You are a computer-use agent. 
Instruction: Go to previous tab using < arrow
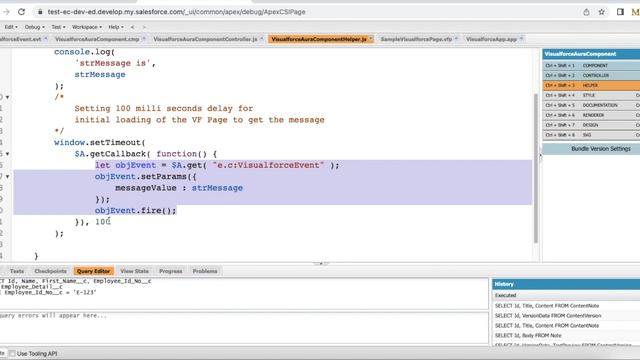[x=132, y=27]
